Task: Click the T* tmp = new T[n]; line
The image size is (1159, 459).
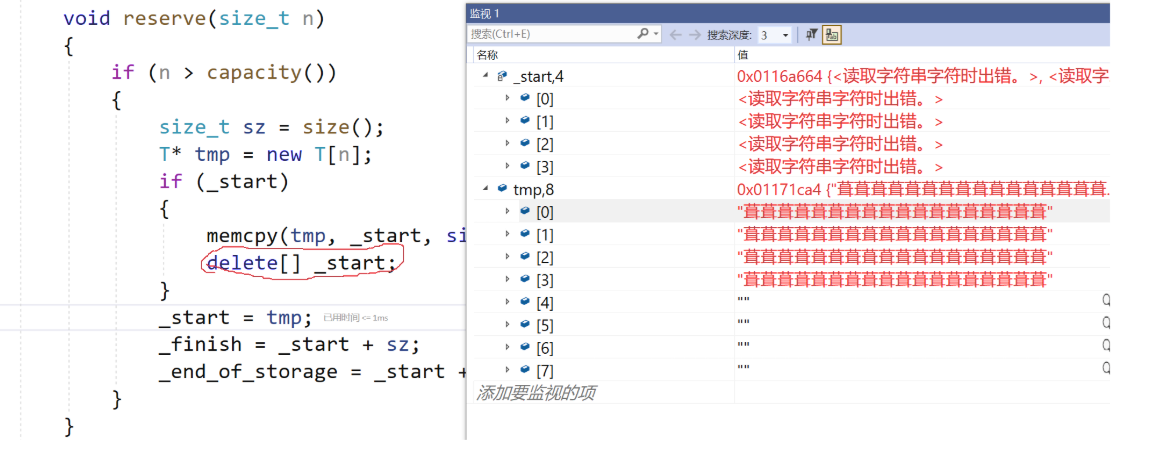Action: [x=265, y=154]
